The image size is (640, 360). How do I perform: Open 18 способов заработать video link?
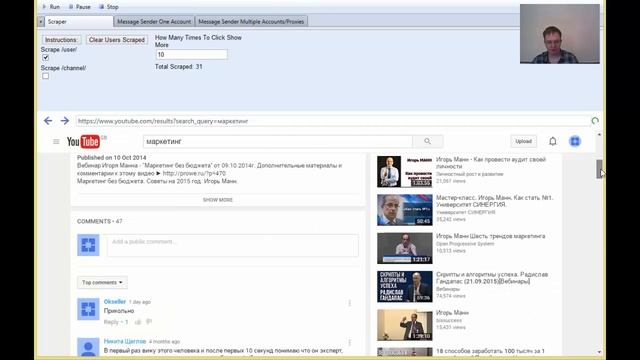coord(490,351)
